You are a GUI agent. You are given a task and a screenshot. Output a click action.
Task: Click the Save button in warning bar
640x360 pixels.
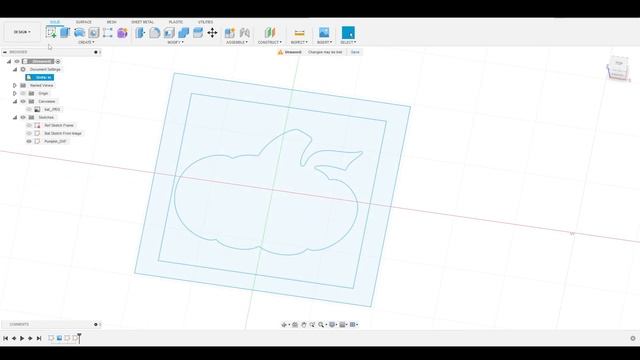(x=355, y=52)
